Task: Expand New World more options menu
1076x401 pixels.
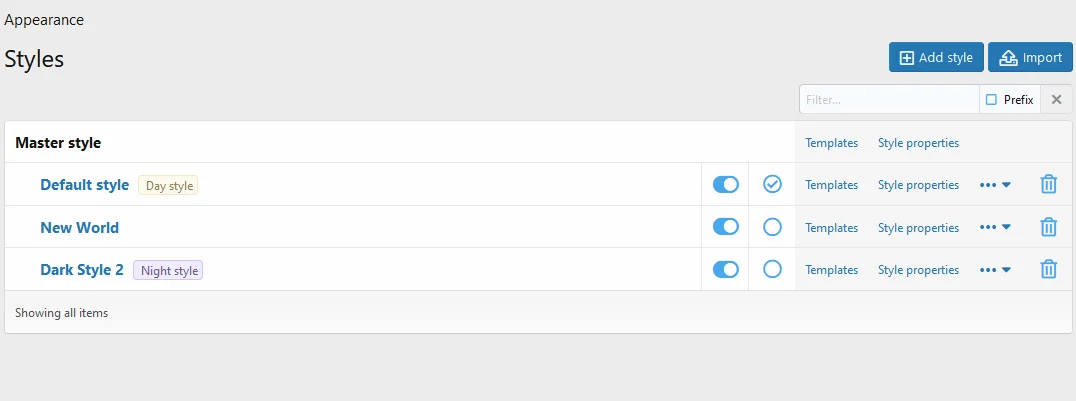Action: coord(995,228)
